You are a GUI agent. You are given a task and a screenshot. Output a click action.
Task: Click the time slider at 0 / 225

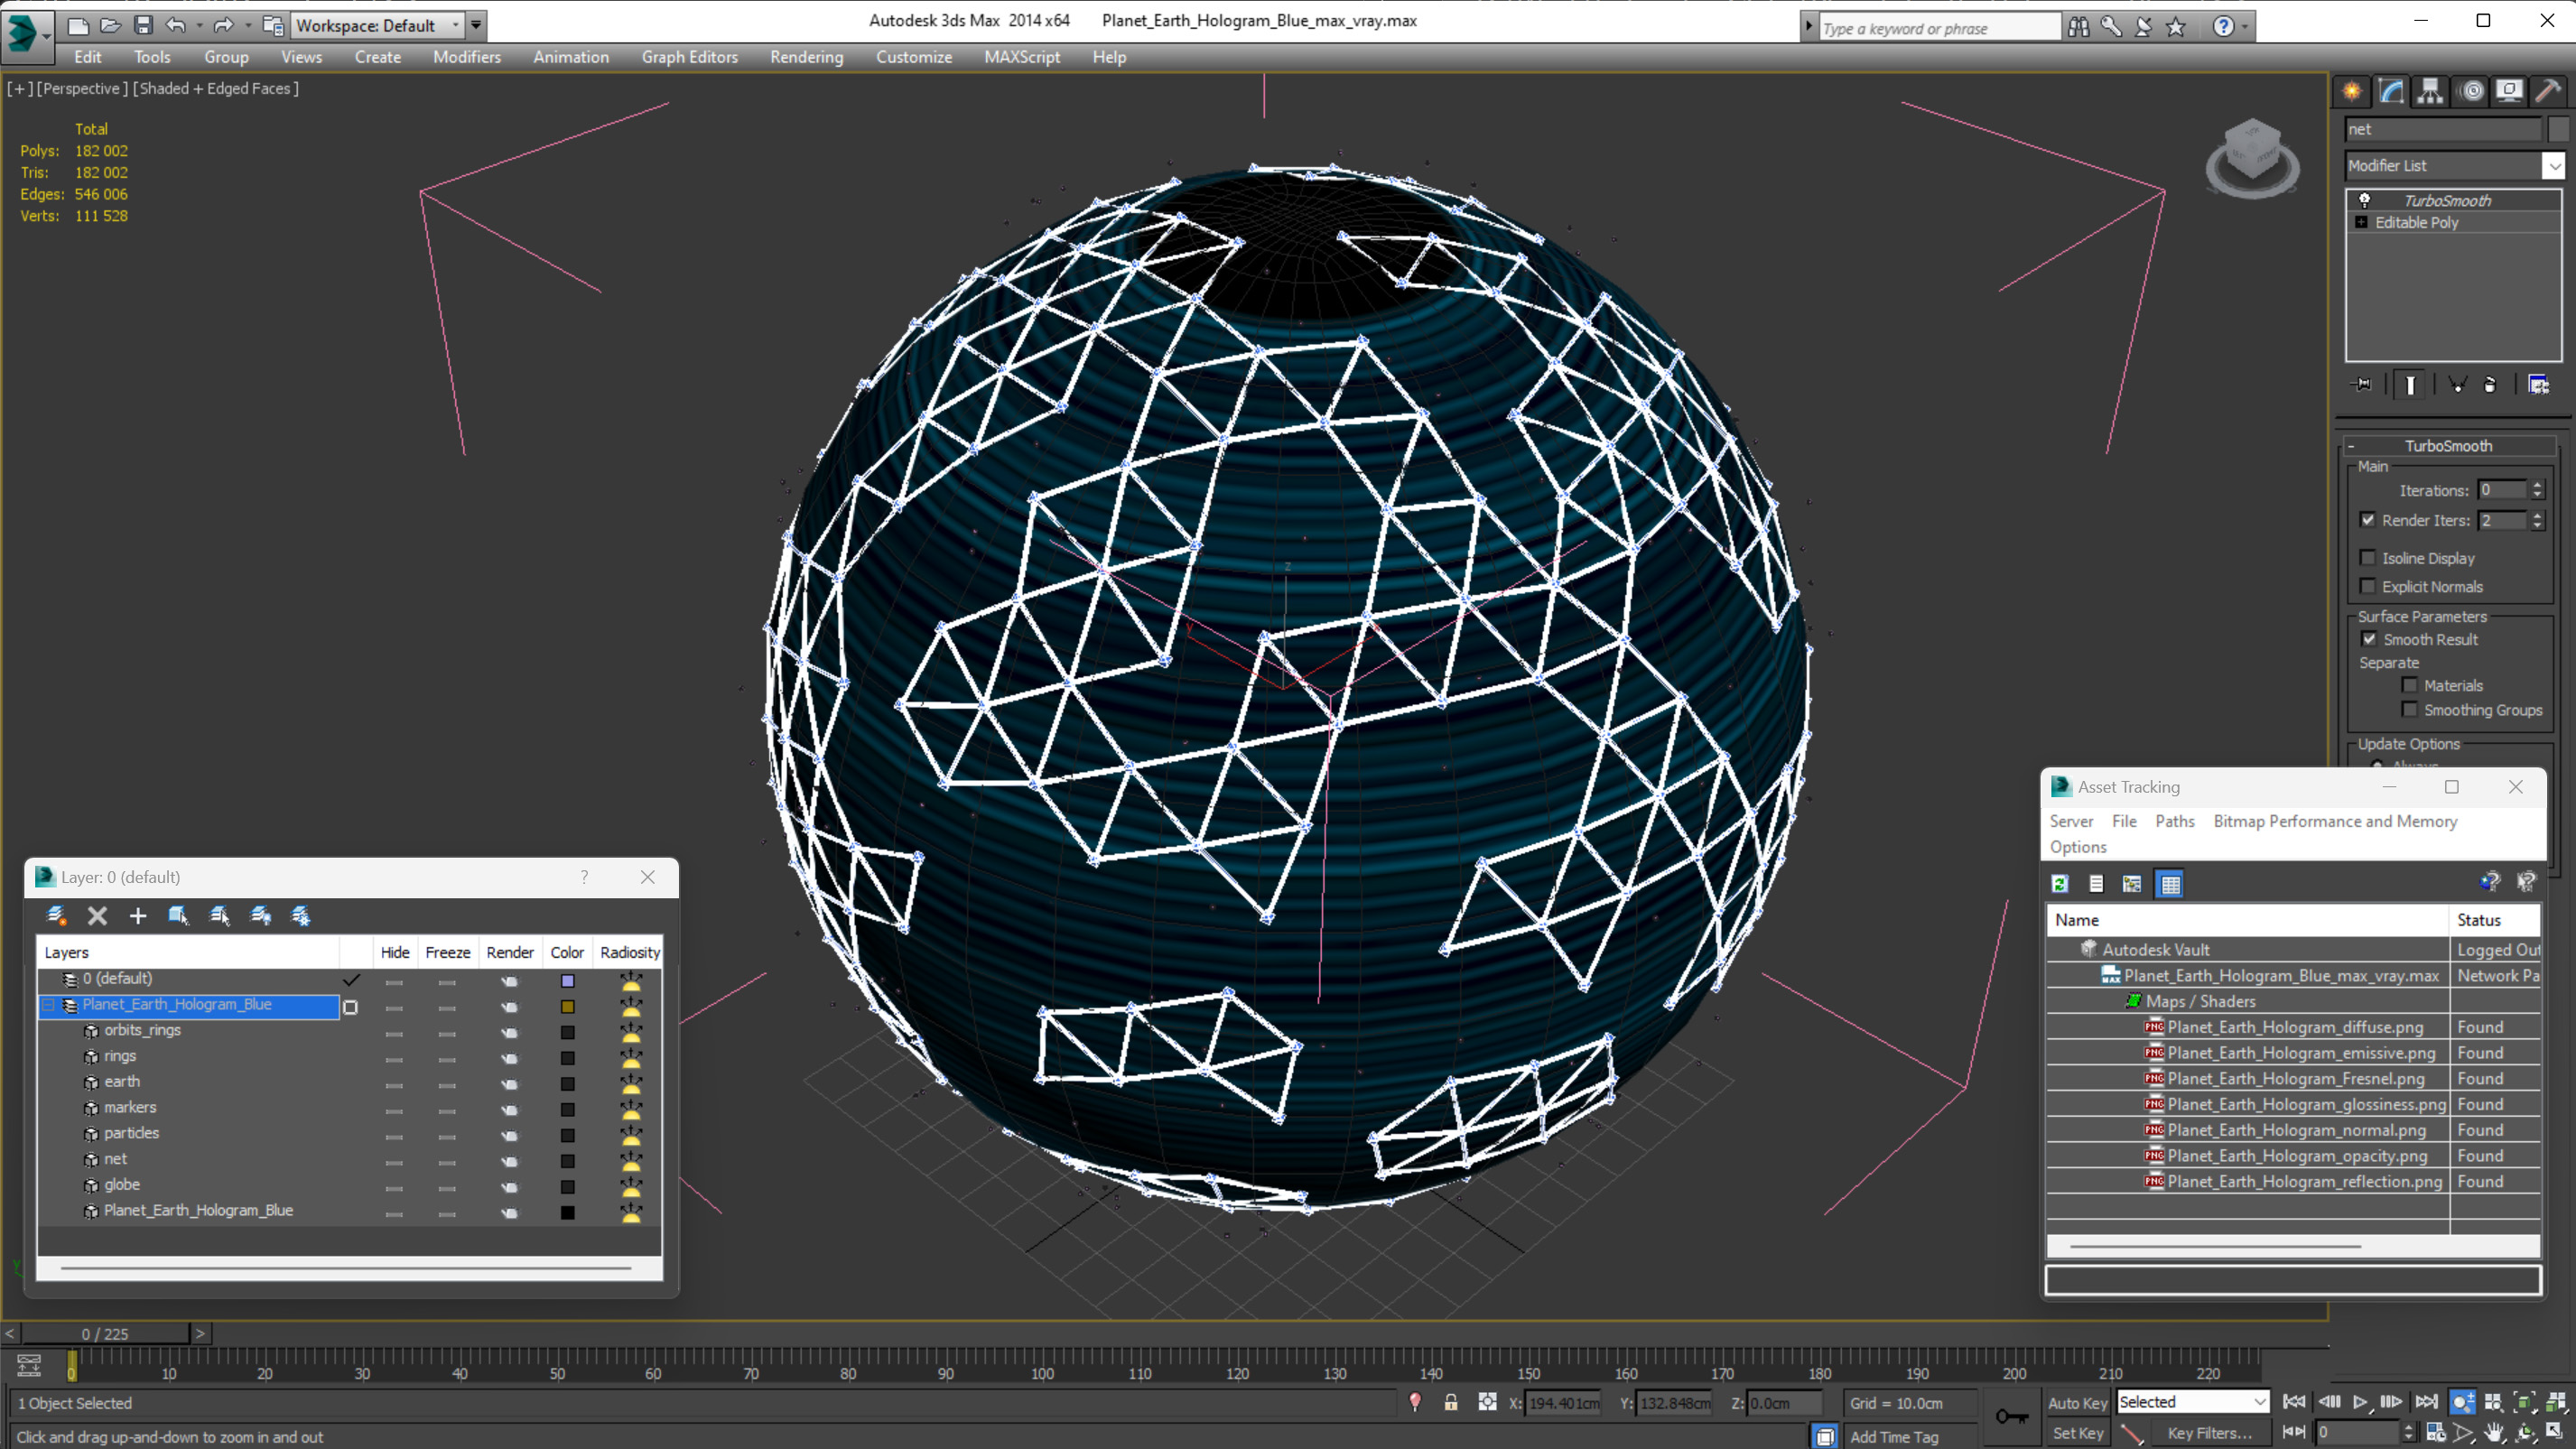coord(105,1333)
